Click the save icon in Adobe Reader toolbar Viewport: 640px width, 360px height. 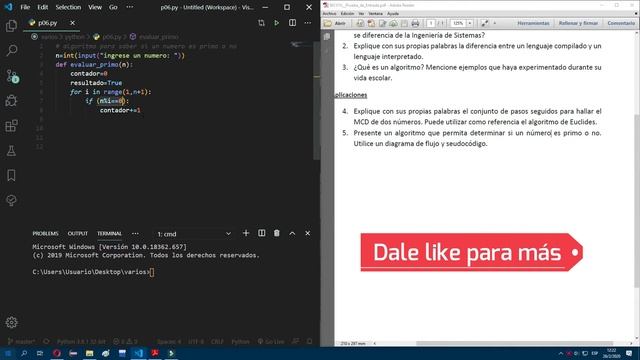point(404,23)
